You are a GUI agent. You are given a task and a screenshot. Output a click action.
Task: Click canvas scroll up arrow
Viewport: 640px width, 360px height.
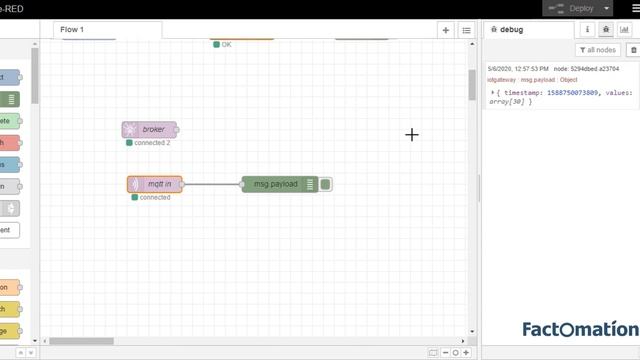[472, 44]
